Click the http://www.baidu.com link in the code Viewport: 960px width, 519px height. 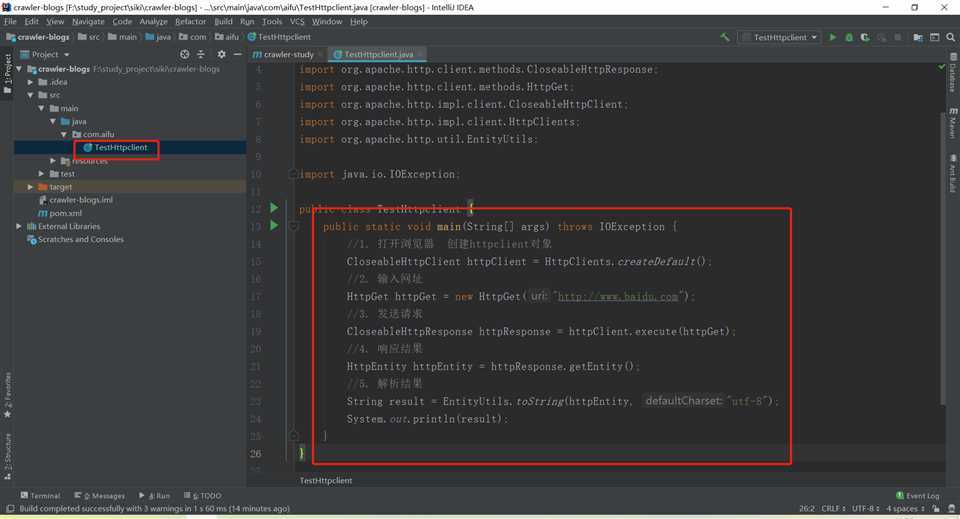618,296
